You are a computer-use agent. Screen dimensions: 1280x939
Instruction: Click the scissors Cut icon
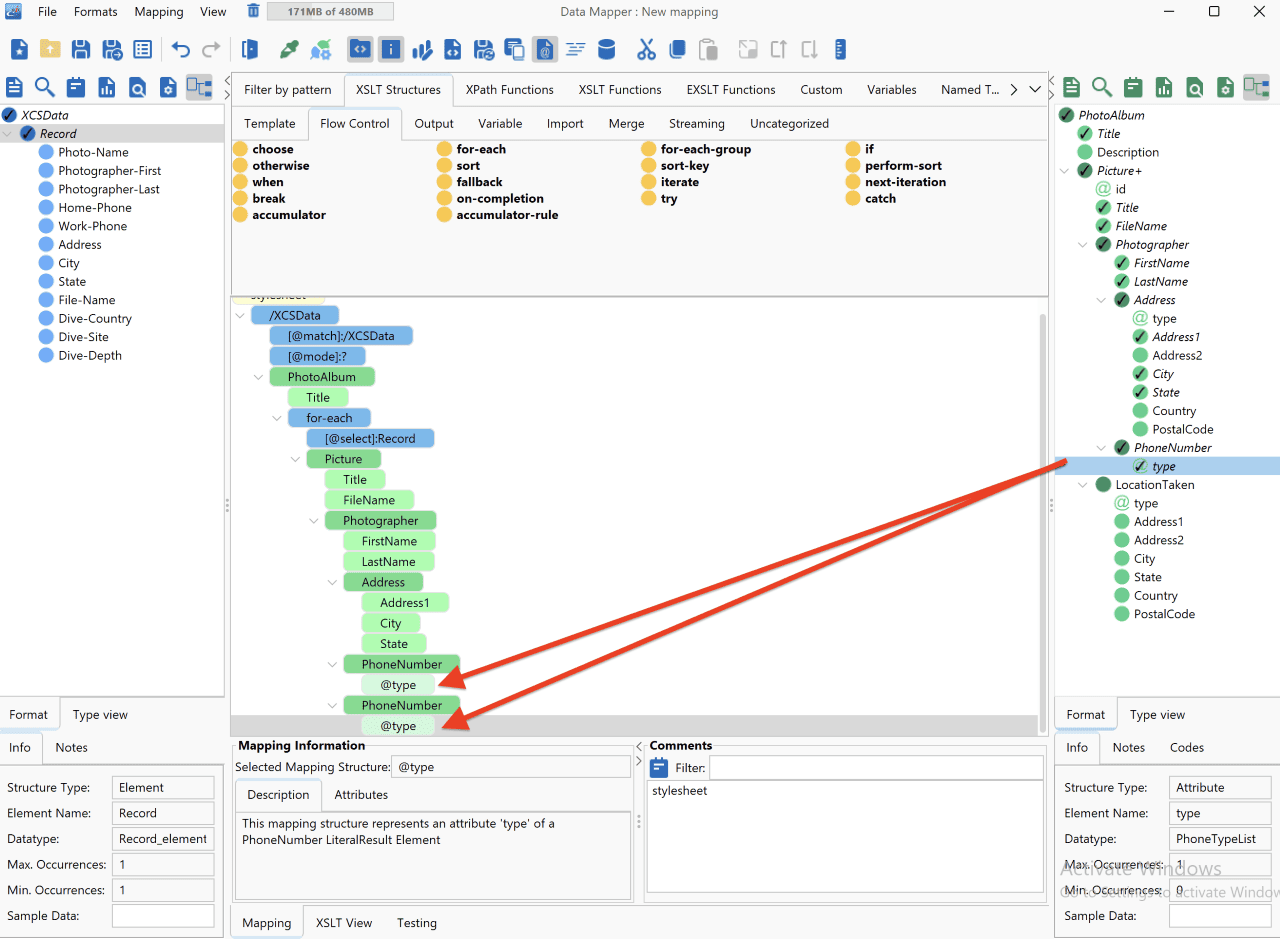coord(646,49)
